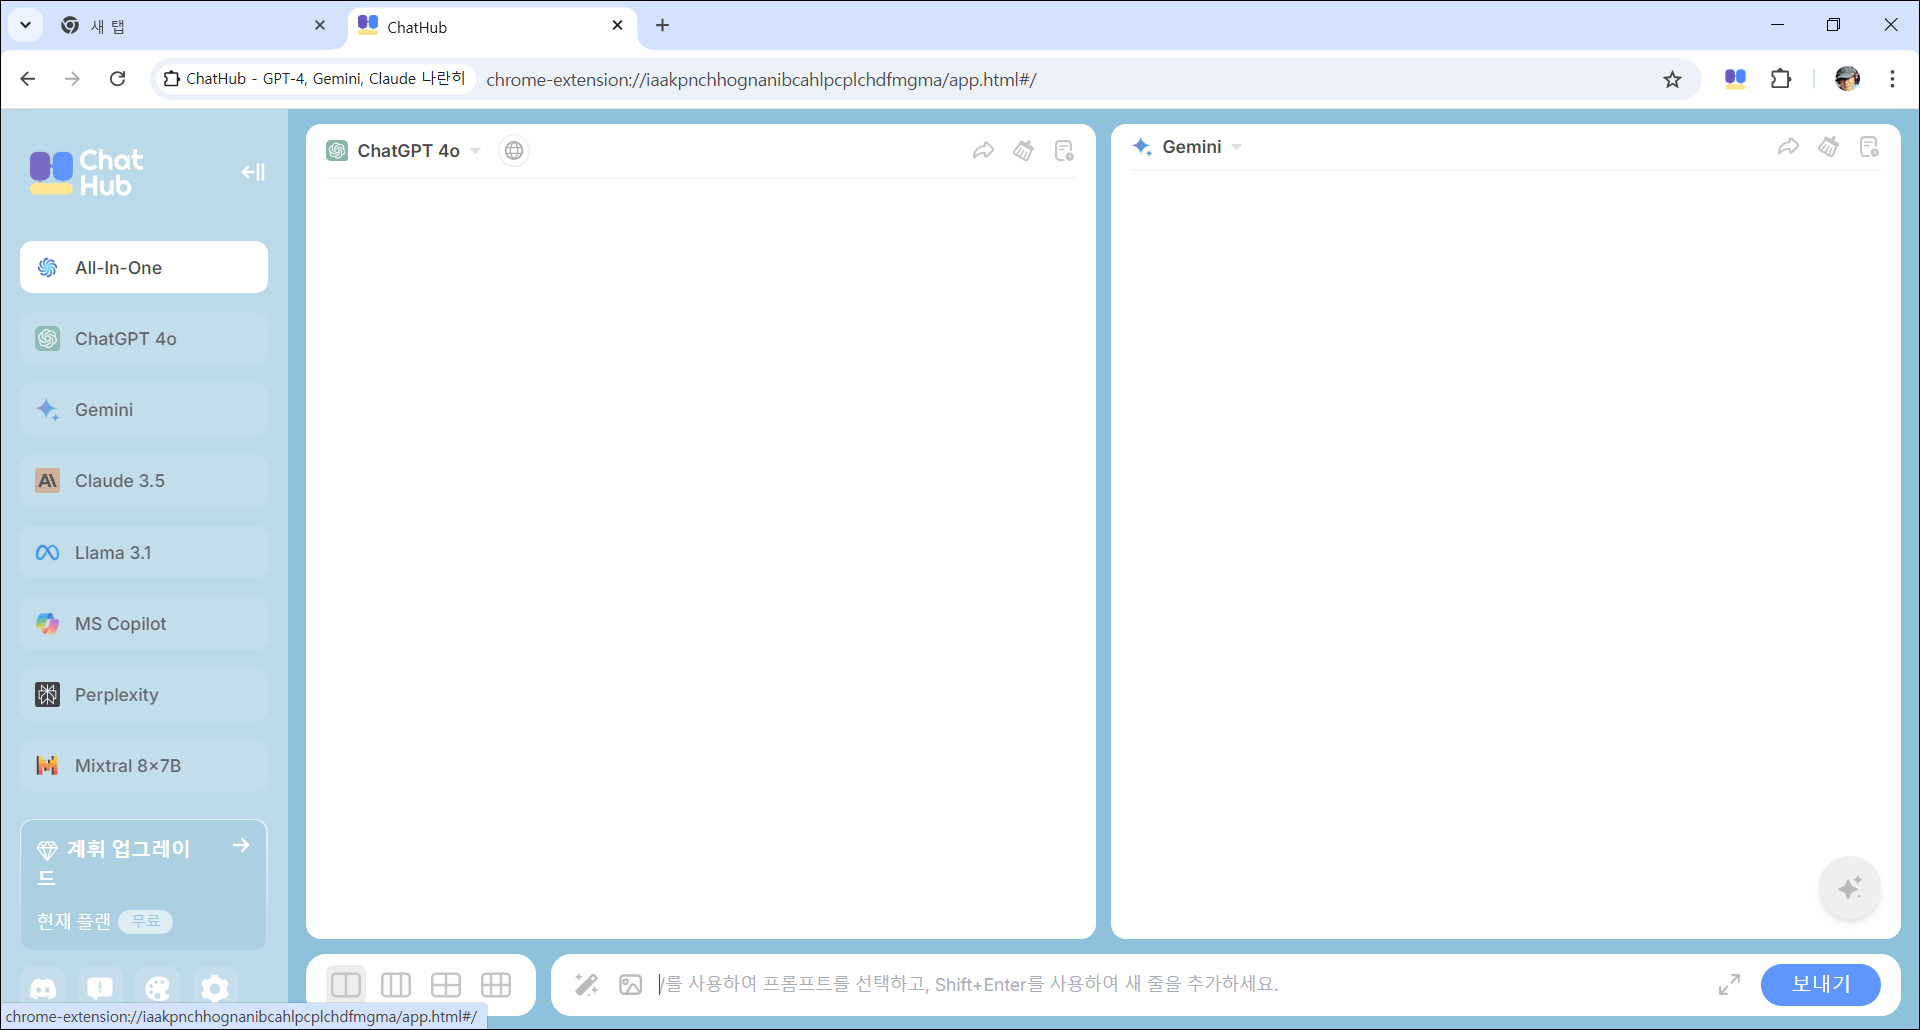1920x1030 pixels.
Task: Open the feedback icon in the sidebar
Action: (100, 989)
